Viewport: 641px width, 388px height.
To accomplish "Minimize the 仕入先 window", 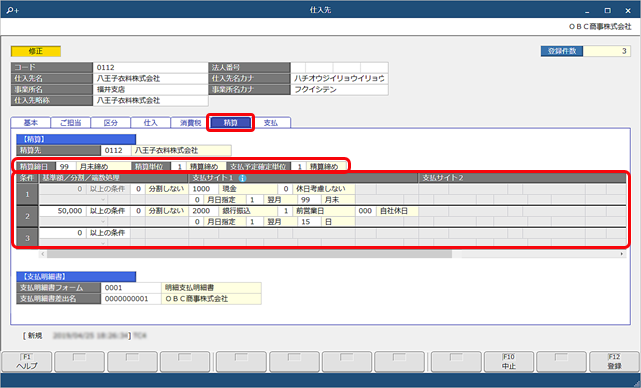I will [587, 11].
